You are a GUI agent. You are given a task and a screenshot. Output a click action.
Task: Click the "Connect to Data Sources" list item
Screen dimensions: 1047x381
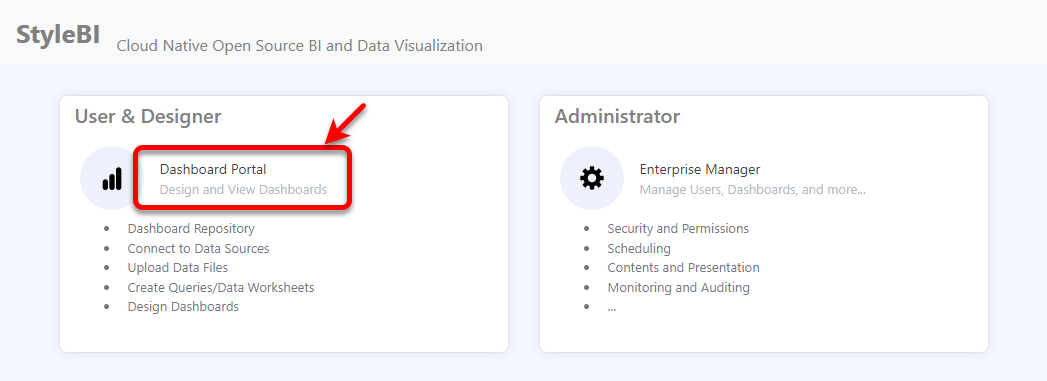(198, 248)
